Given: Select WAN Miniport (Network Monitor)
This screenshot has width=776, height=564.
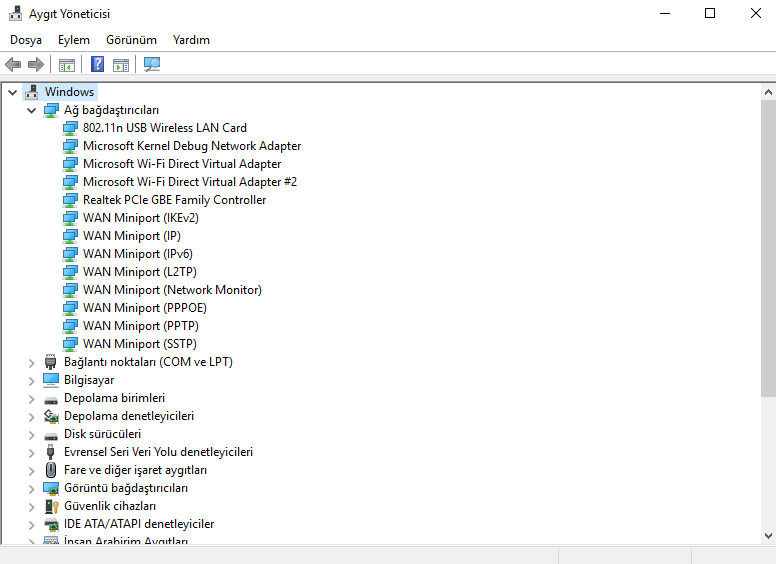Looking at the screenshot, I should point(172,290).
